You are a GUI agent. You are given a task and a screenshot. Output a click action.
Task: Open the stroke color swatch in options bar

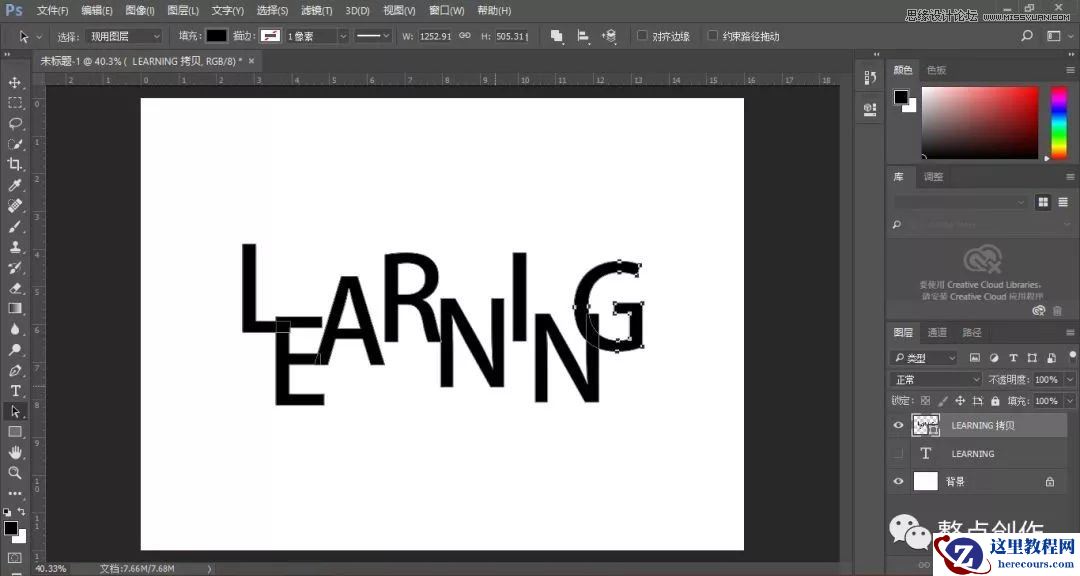270,36
